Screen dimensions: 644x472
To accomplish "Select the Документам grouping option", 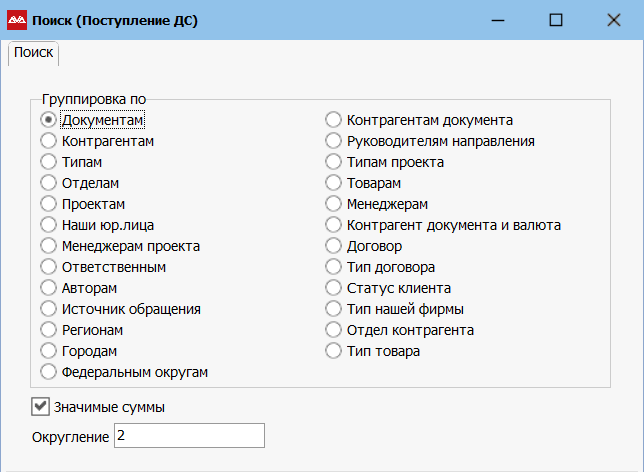I will coord(48,120).
